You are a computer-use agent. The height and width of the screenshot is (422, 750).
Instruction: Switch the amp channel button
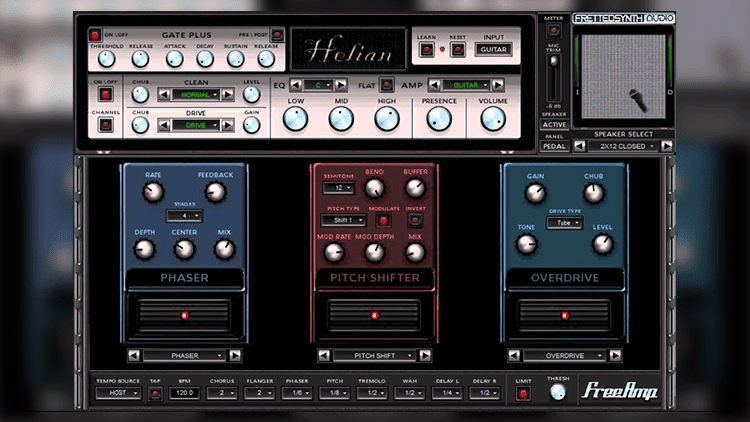105,125
